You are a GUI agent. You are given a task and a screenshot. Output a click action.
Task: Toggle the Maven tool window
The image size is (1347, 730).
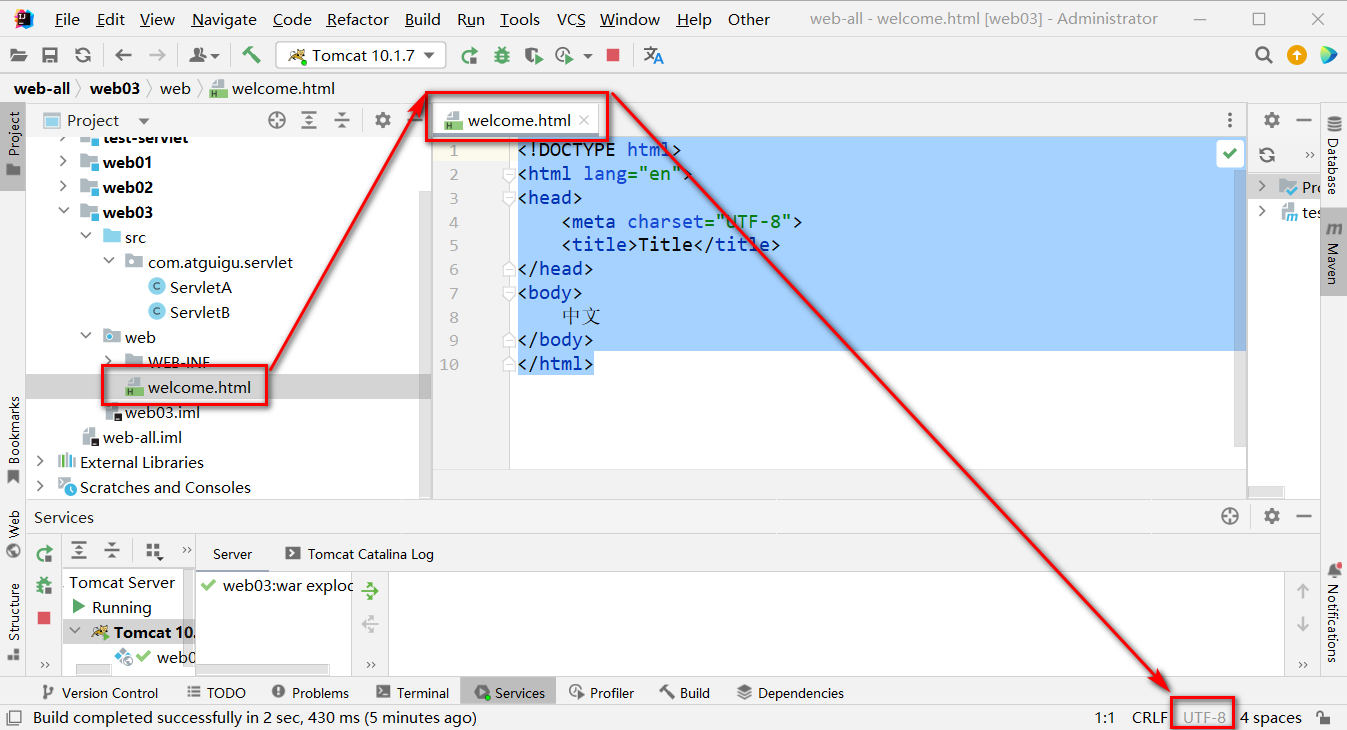(x=1333, y=262)
